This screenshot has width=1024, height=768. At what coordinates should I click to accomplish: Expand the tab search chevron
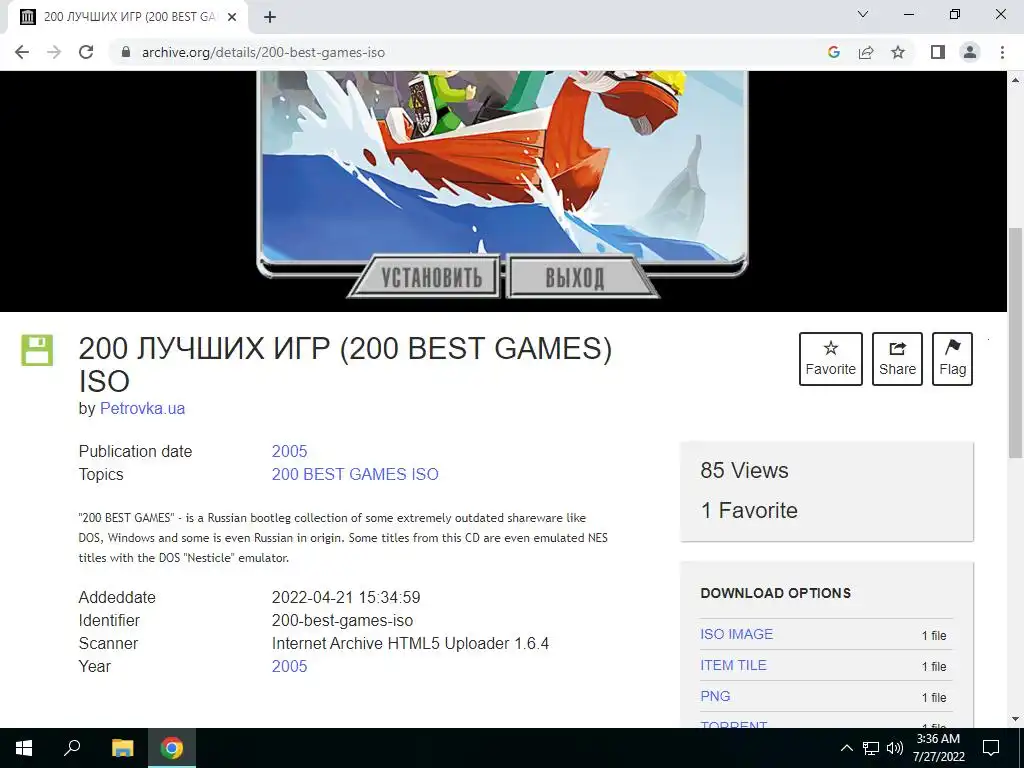point(863,14)
